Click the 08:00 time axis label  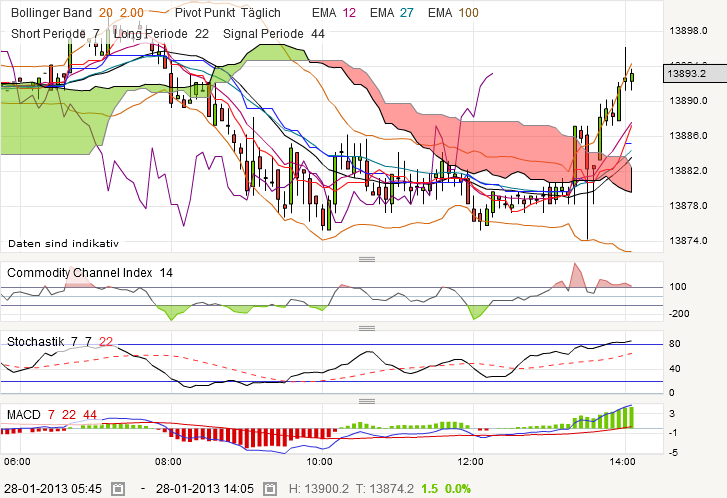click(x=168, y=462)
